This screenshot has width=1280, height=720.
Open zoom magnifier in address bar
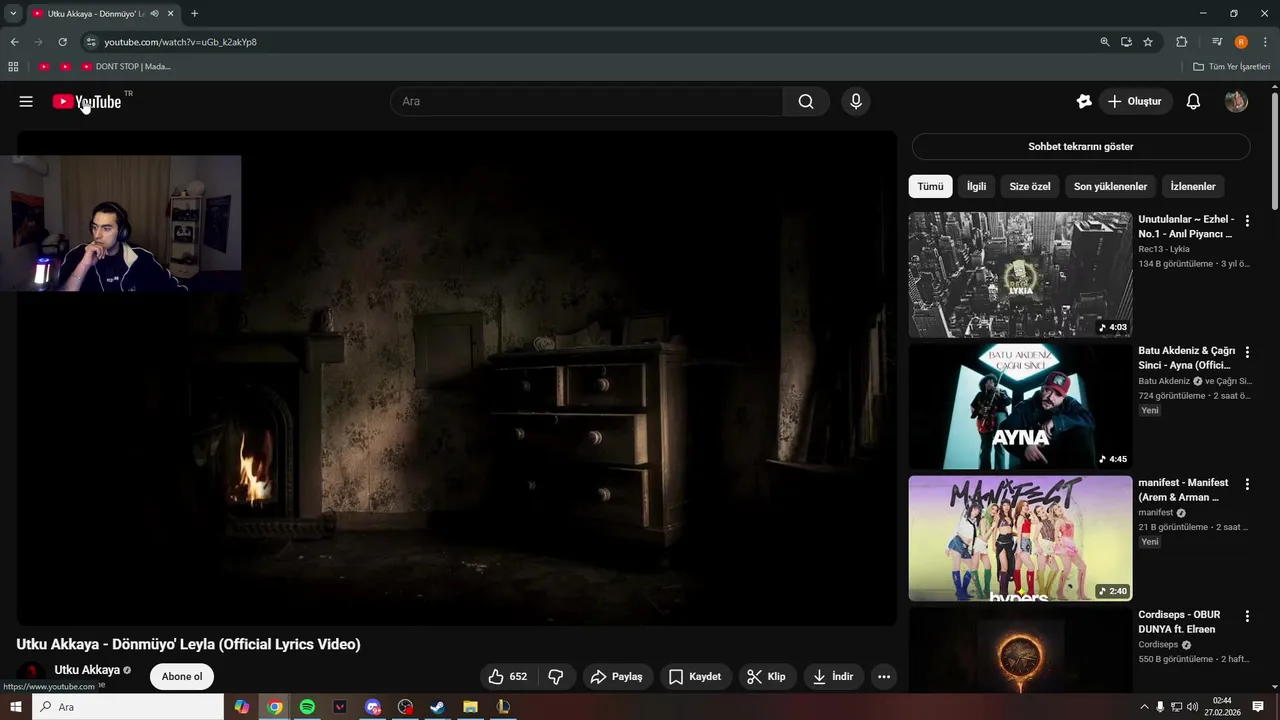coord(1105,42)
